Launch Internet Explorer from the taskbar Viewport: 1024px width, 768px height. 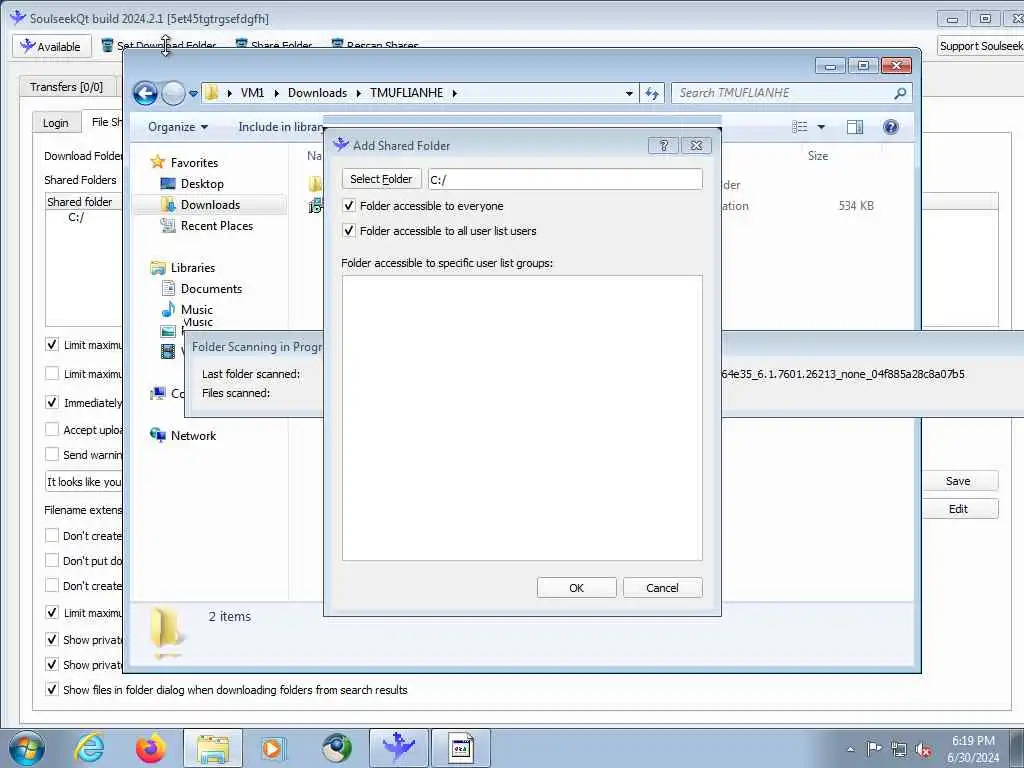[89, 748]
